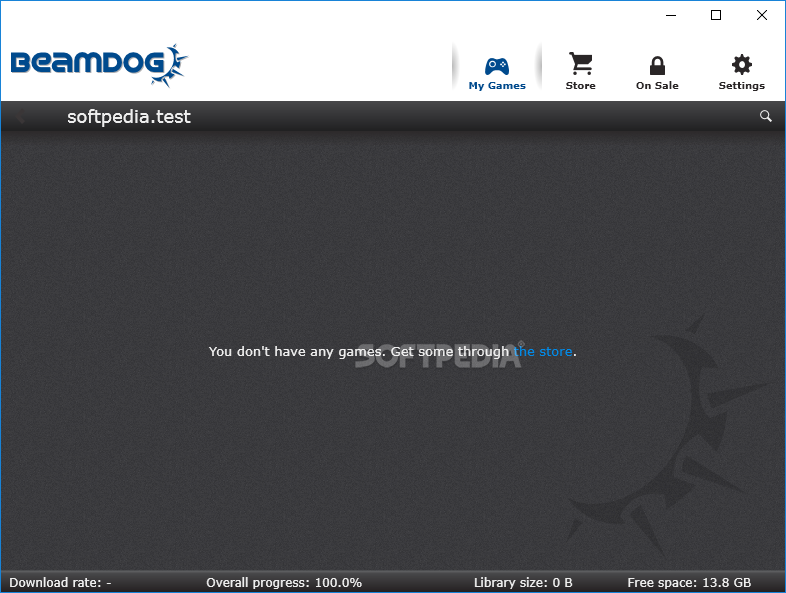786x593 pixels.
Task: Click the Overall progress: 100.0% status
Action: click(x=284, y=582)
